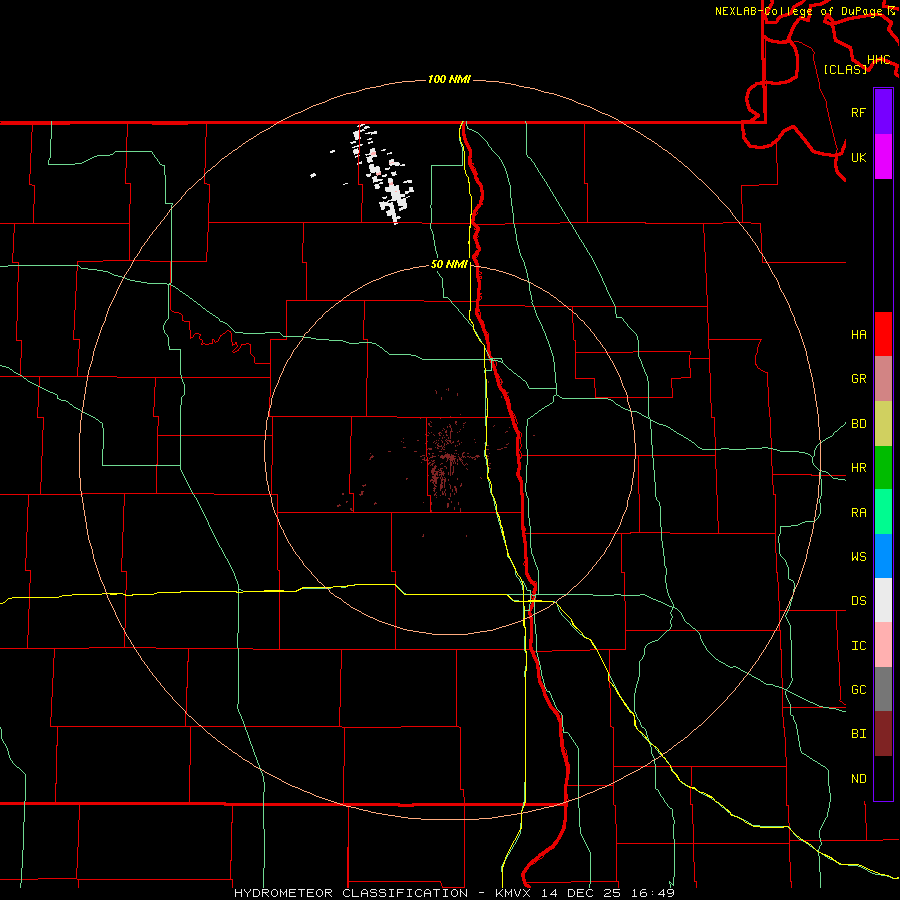Viewport: 900px width, 900px height.
Task: Click the 'GC' legend label
Action: coord(858,689)
